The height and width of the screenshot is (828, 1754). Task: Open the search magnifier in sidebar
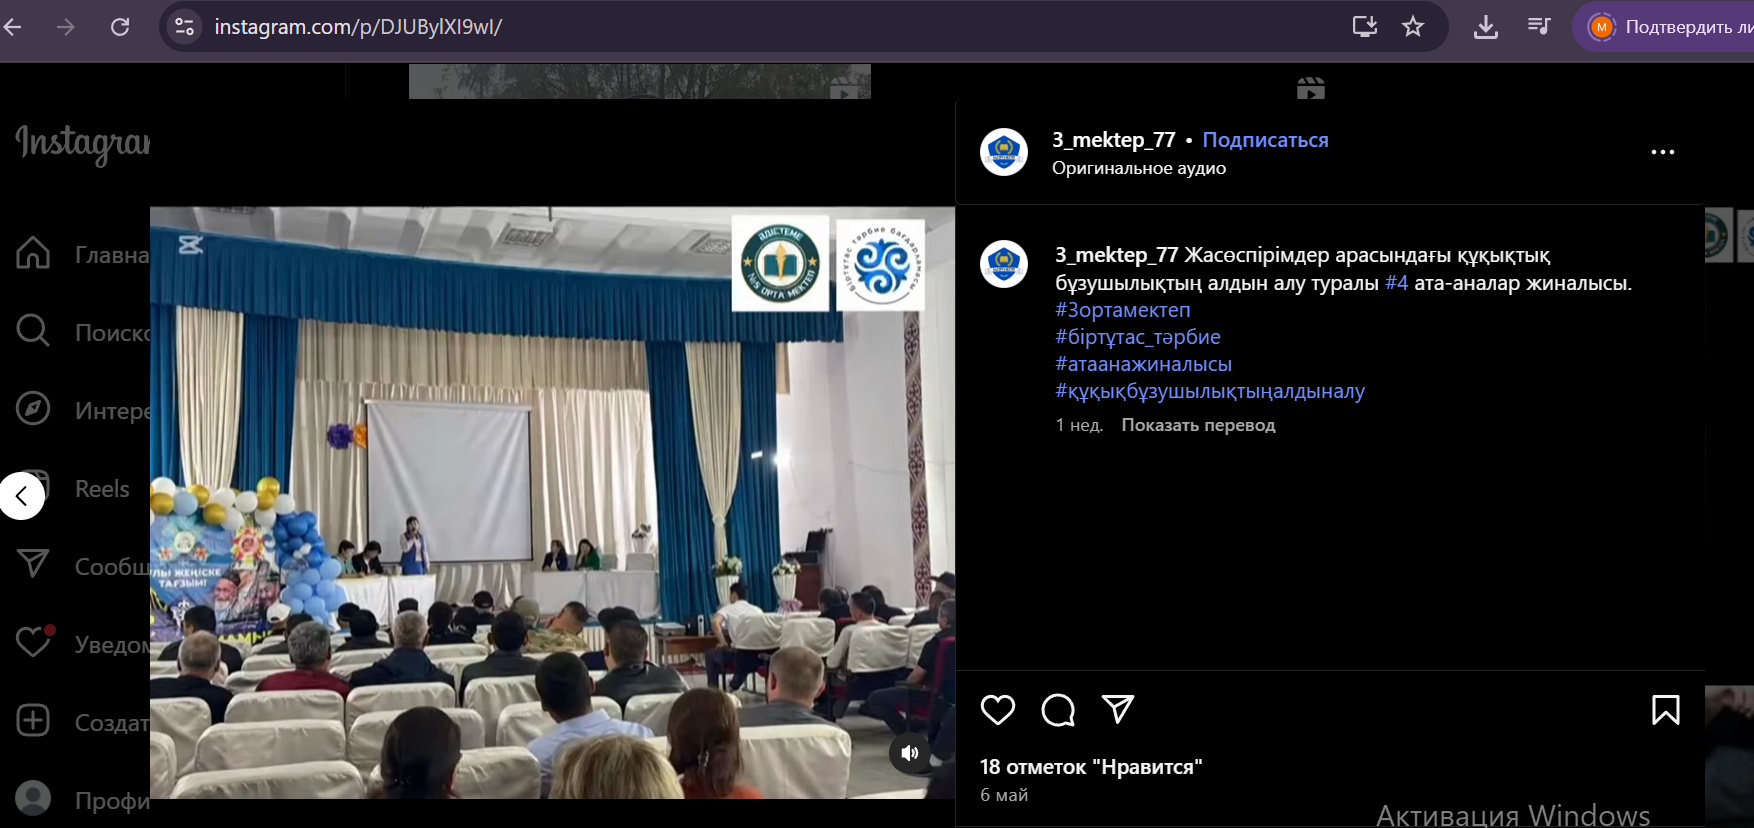click(x=33, y=331)
